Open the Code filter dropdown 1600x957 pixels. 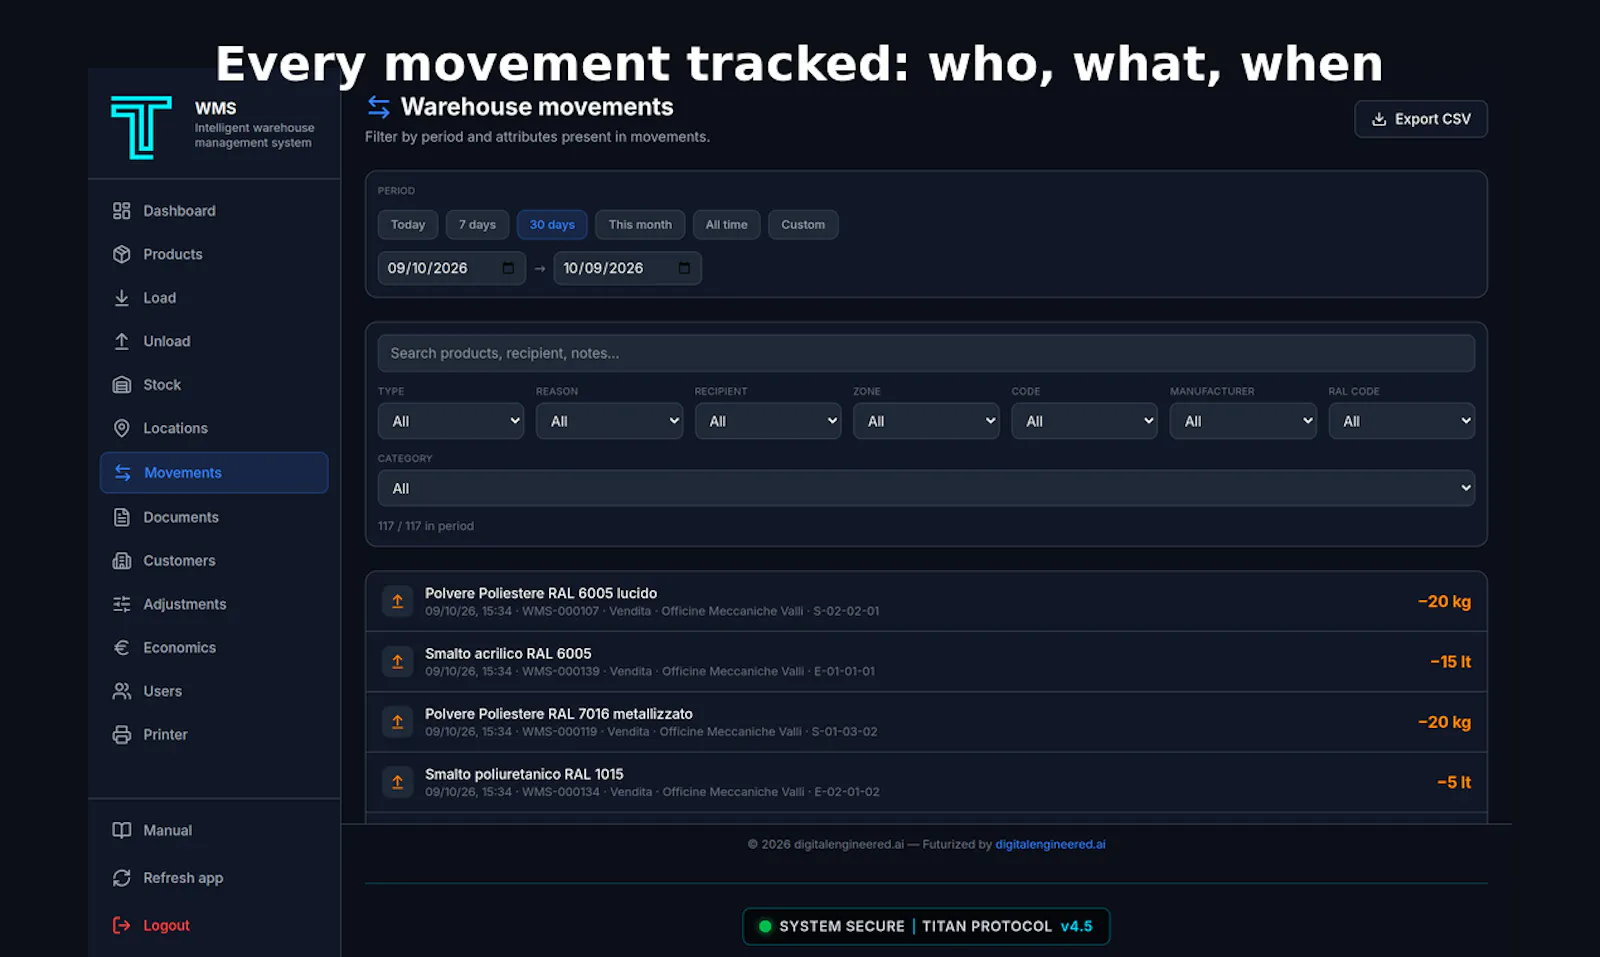click(1084, 421)
